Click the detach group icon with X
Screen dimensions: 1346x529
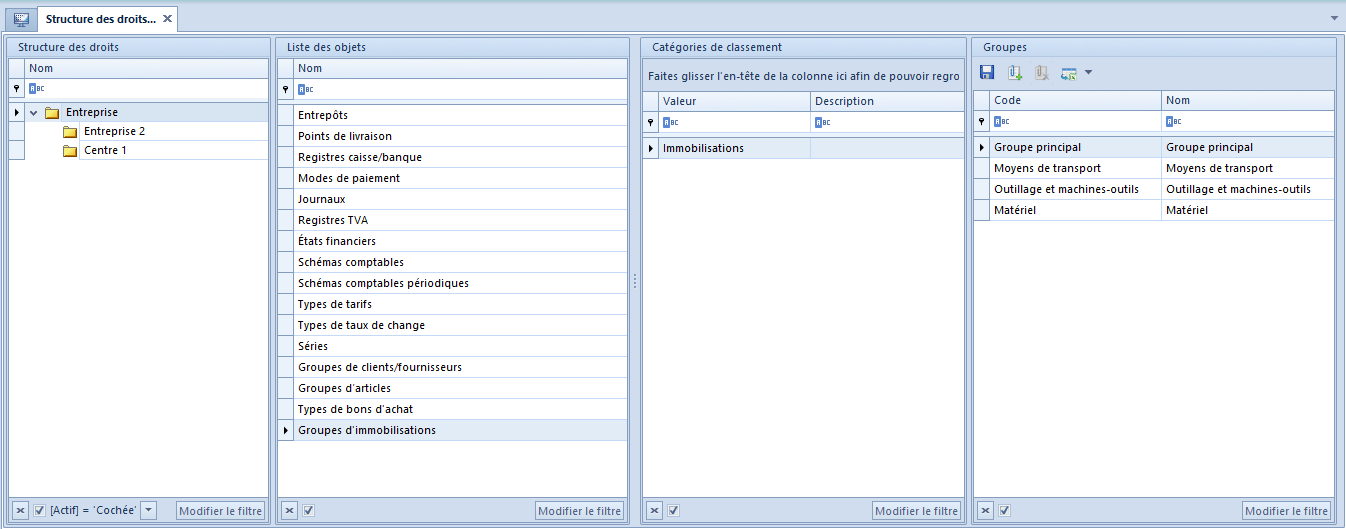click(x=1041, y=73)
